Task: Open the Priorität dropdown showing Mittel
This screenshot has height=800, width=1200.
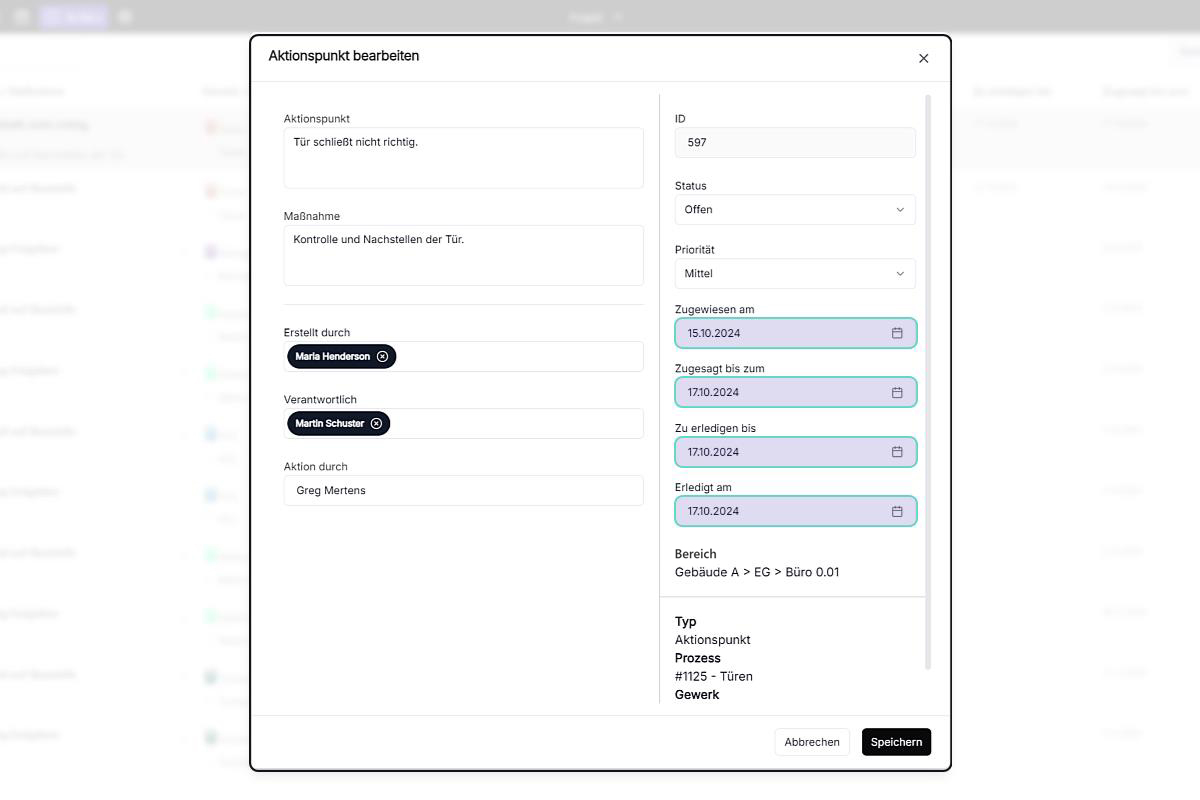Action: pos(795,274)
